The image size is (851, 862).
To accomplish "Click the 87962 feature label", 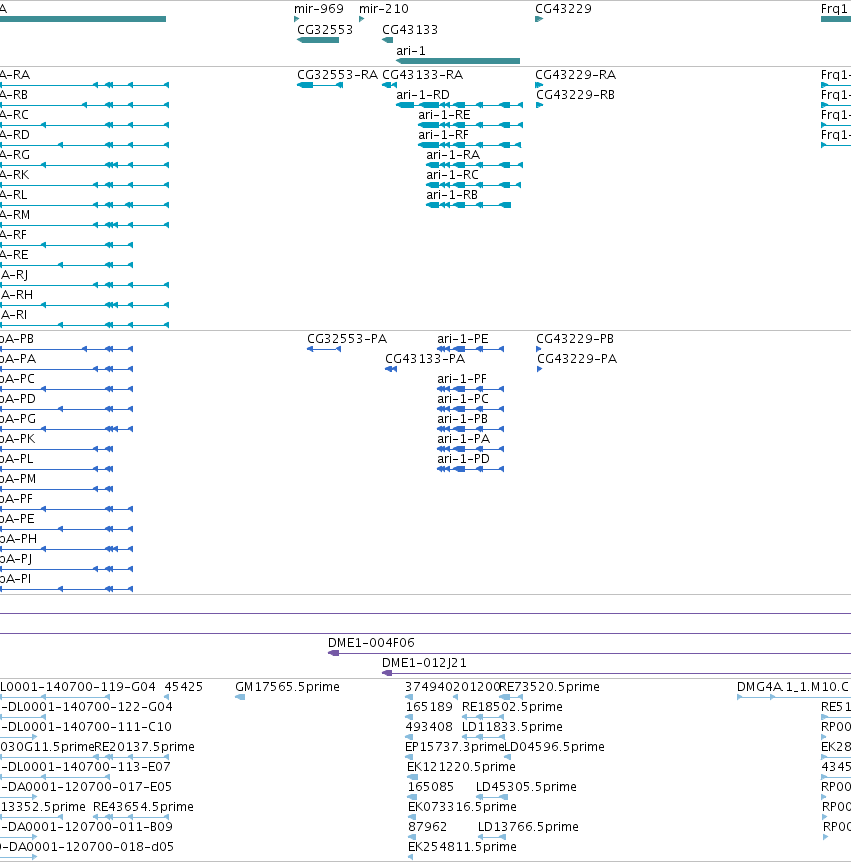I will click(x=427, y=827).
